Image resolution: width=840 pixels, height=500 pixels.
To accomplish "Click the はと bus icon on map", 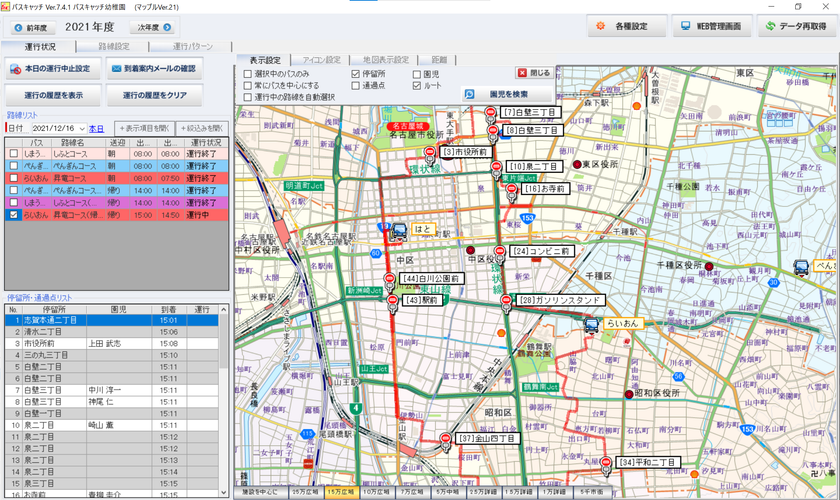I will 397,230.
